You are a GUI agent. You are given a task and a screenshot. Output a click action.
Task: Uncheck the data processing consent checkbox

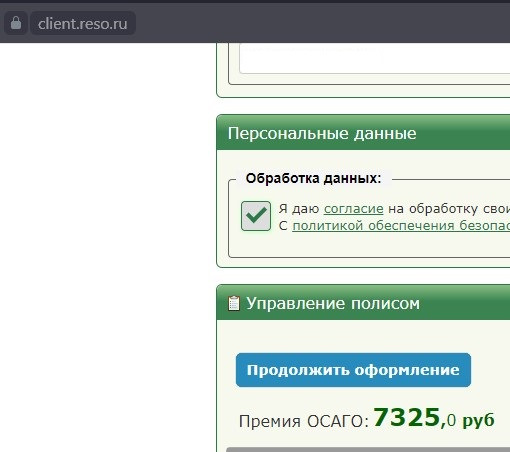tap(256, 216)
